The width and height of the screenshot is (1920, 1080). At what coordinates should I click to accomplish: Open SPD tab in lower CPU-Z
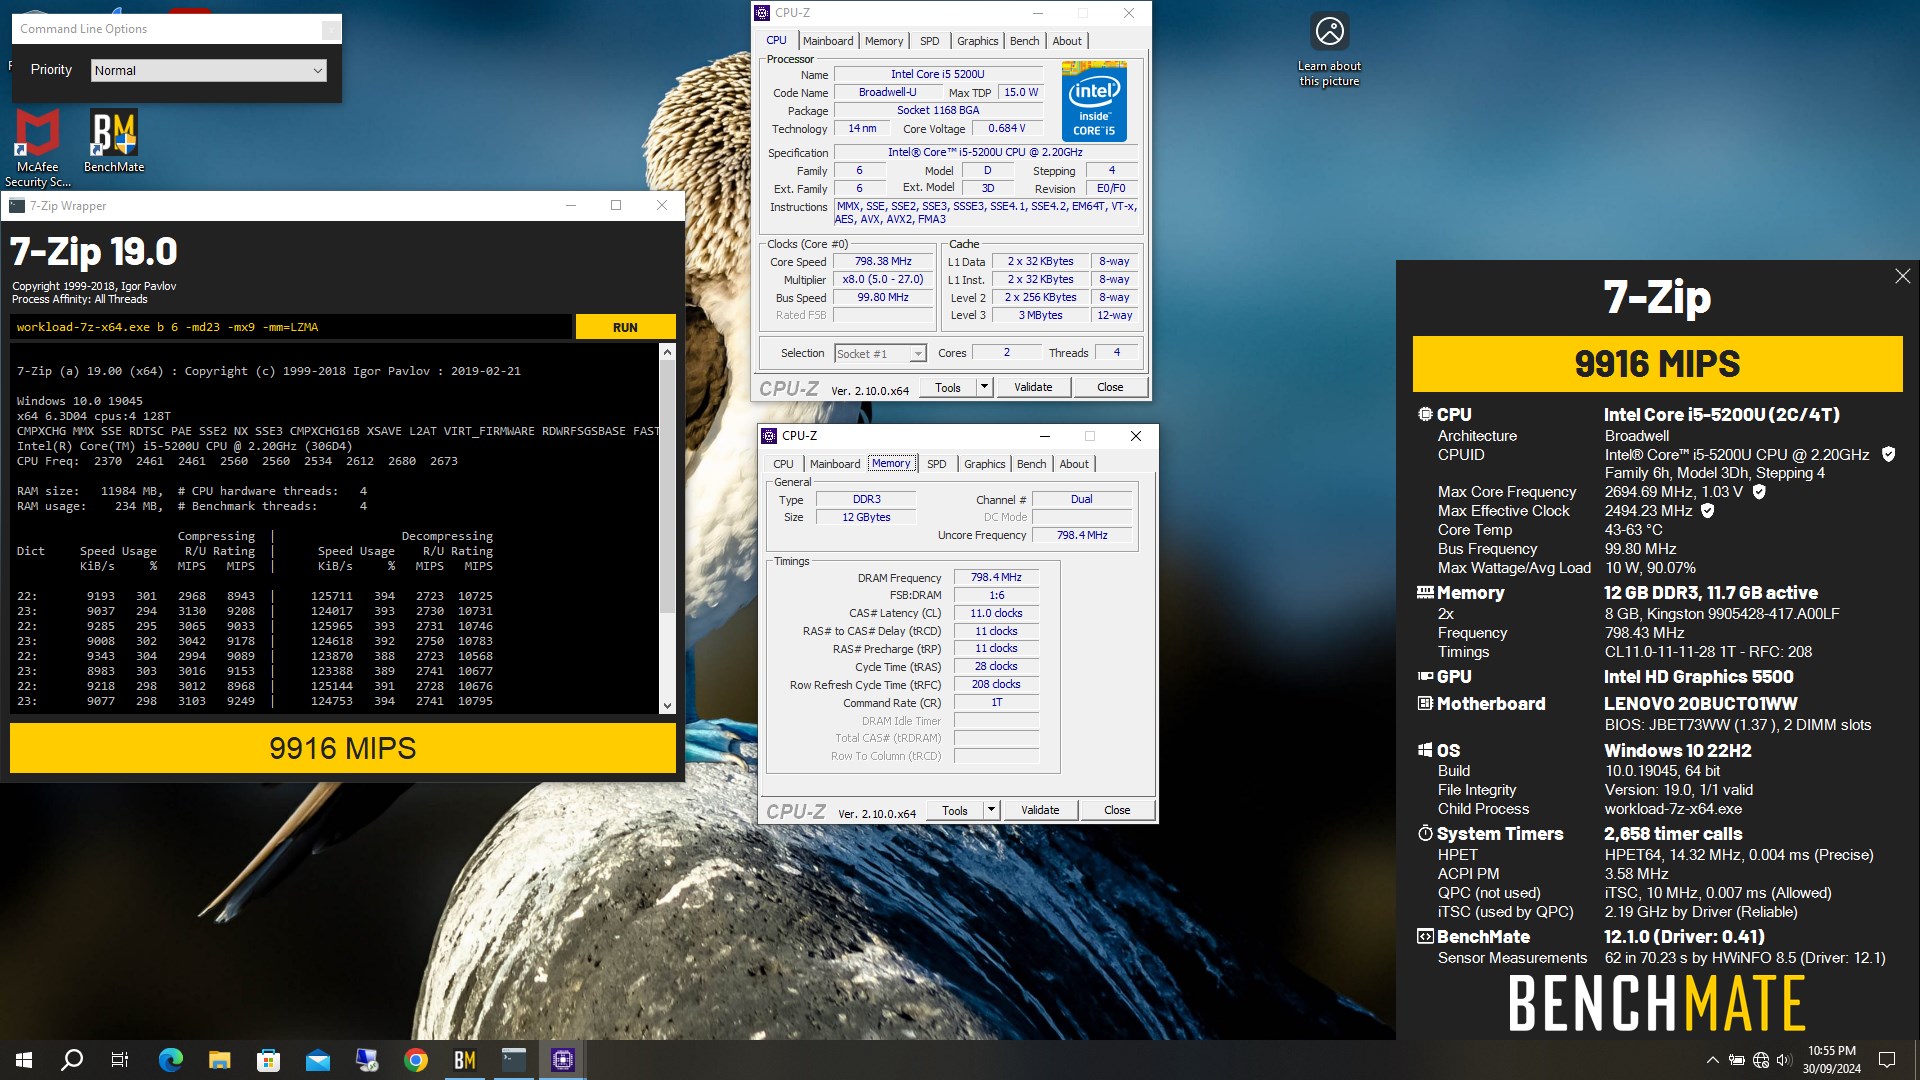pos(937,464)
